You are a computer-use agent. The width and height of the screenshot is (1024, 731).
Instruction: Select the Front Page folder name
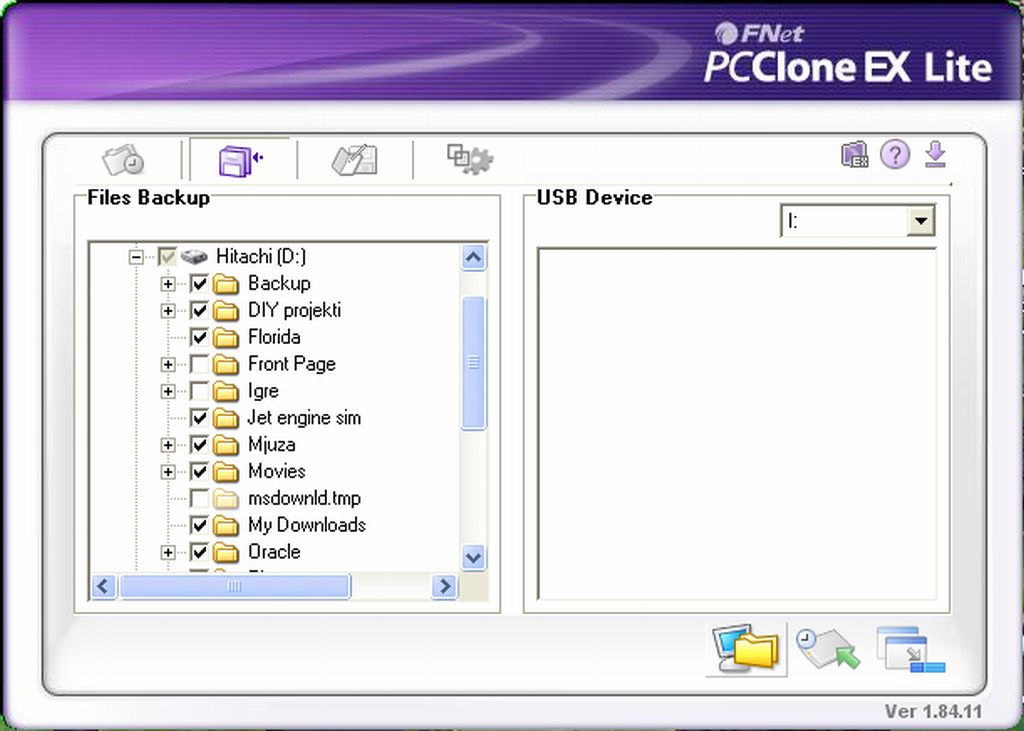(x=292, y=364)
